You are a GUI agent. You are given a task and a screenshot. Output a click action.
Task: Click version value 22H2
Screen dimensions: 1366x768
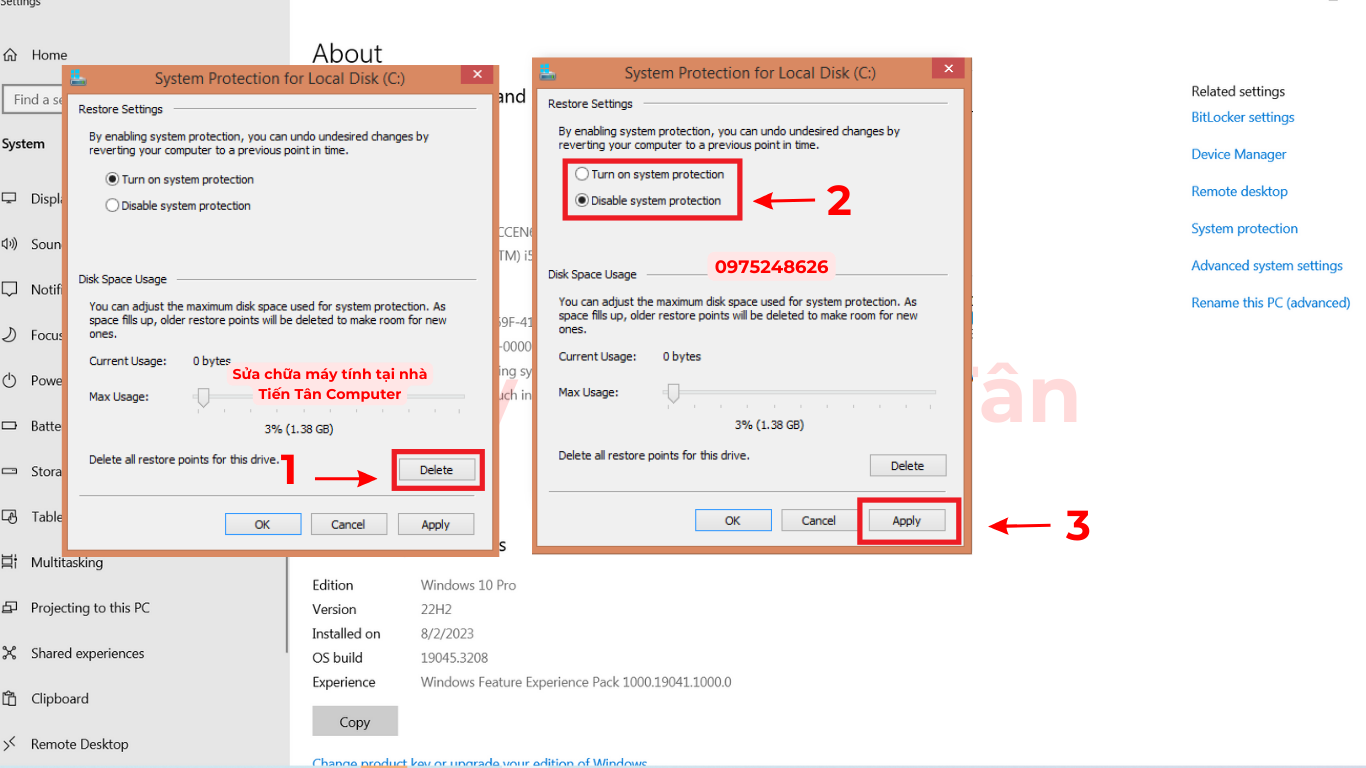coord(437,609)
